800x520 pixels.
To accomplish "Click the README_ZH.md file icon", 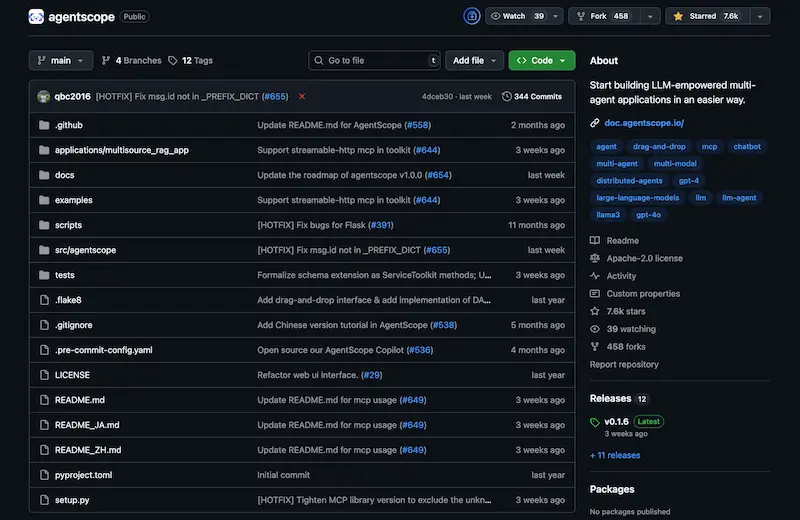I will pyautogui.click(x=44, y=450).
